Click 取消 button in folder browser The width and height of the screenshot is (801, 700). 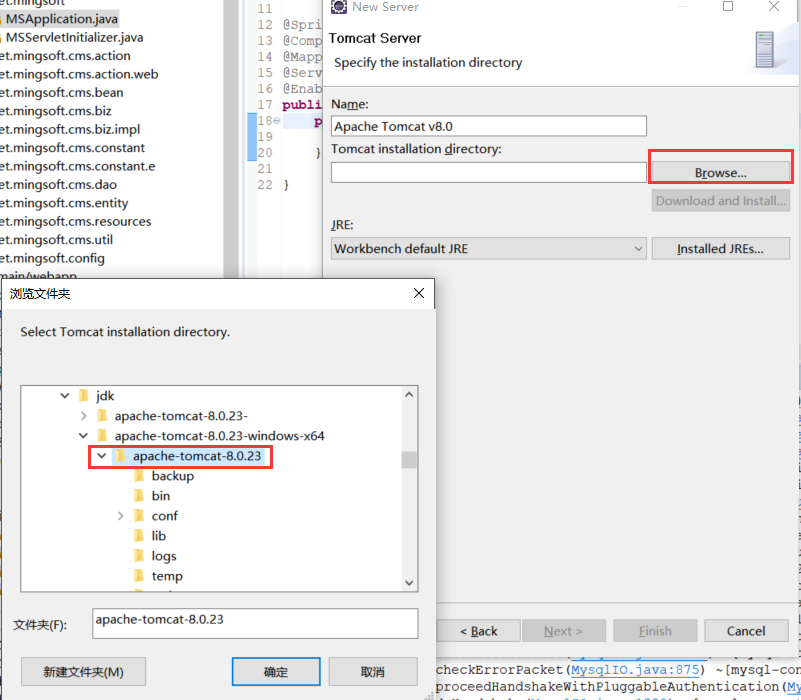coord(372,672)
